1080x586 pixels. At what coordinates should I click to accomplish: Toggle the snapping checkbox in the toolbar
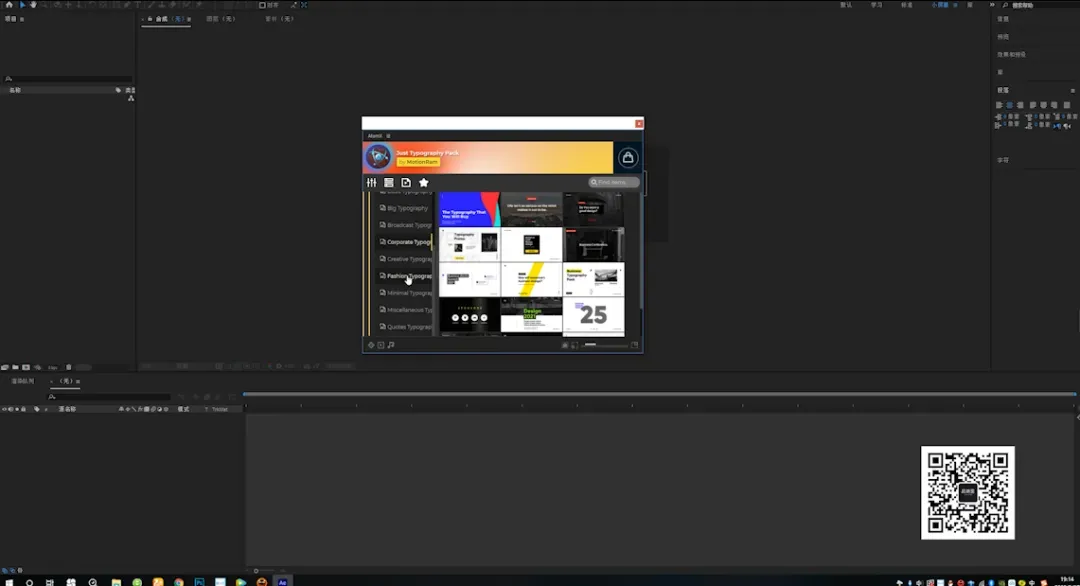click(x=262, y=5)
